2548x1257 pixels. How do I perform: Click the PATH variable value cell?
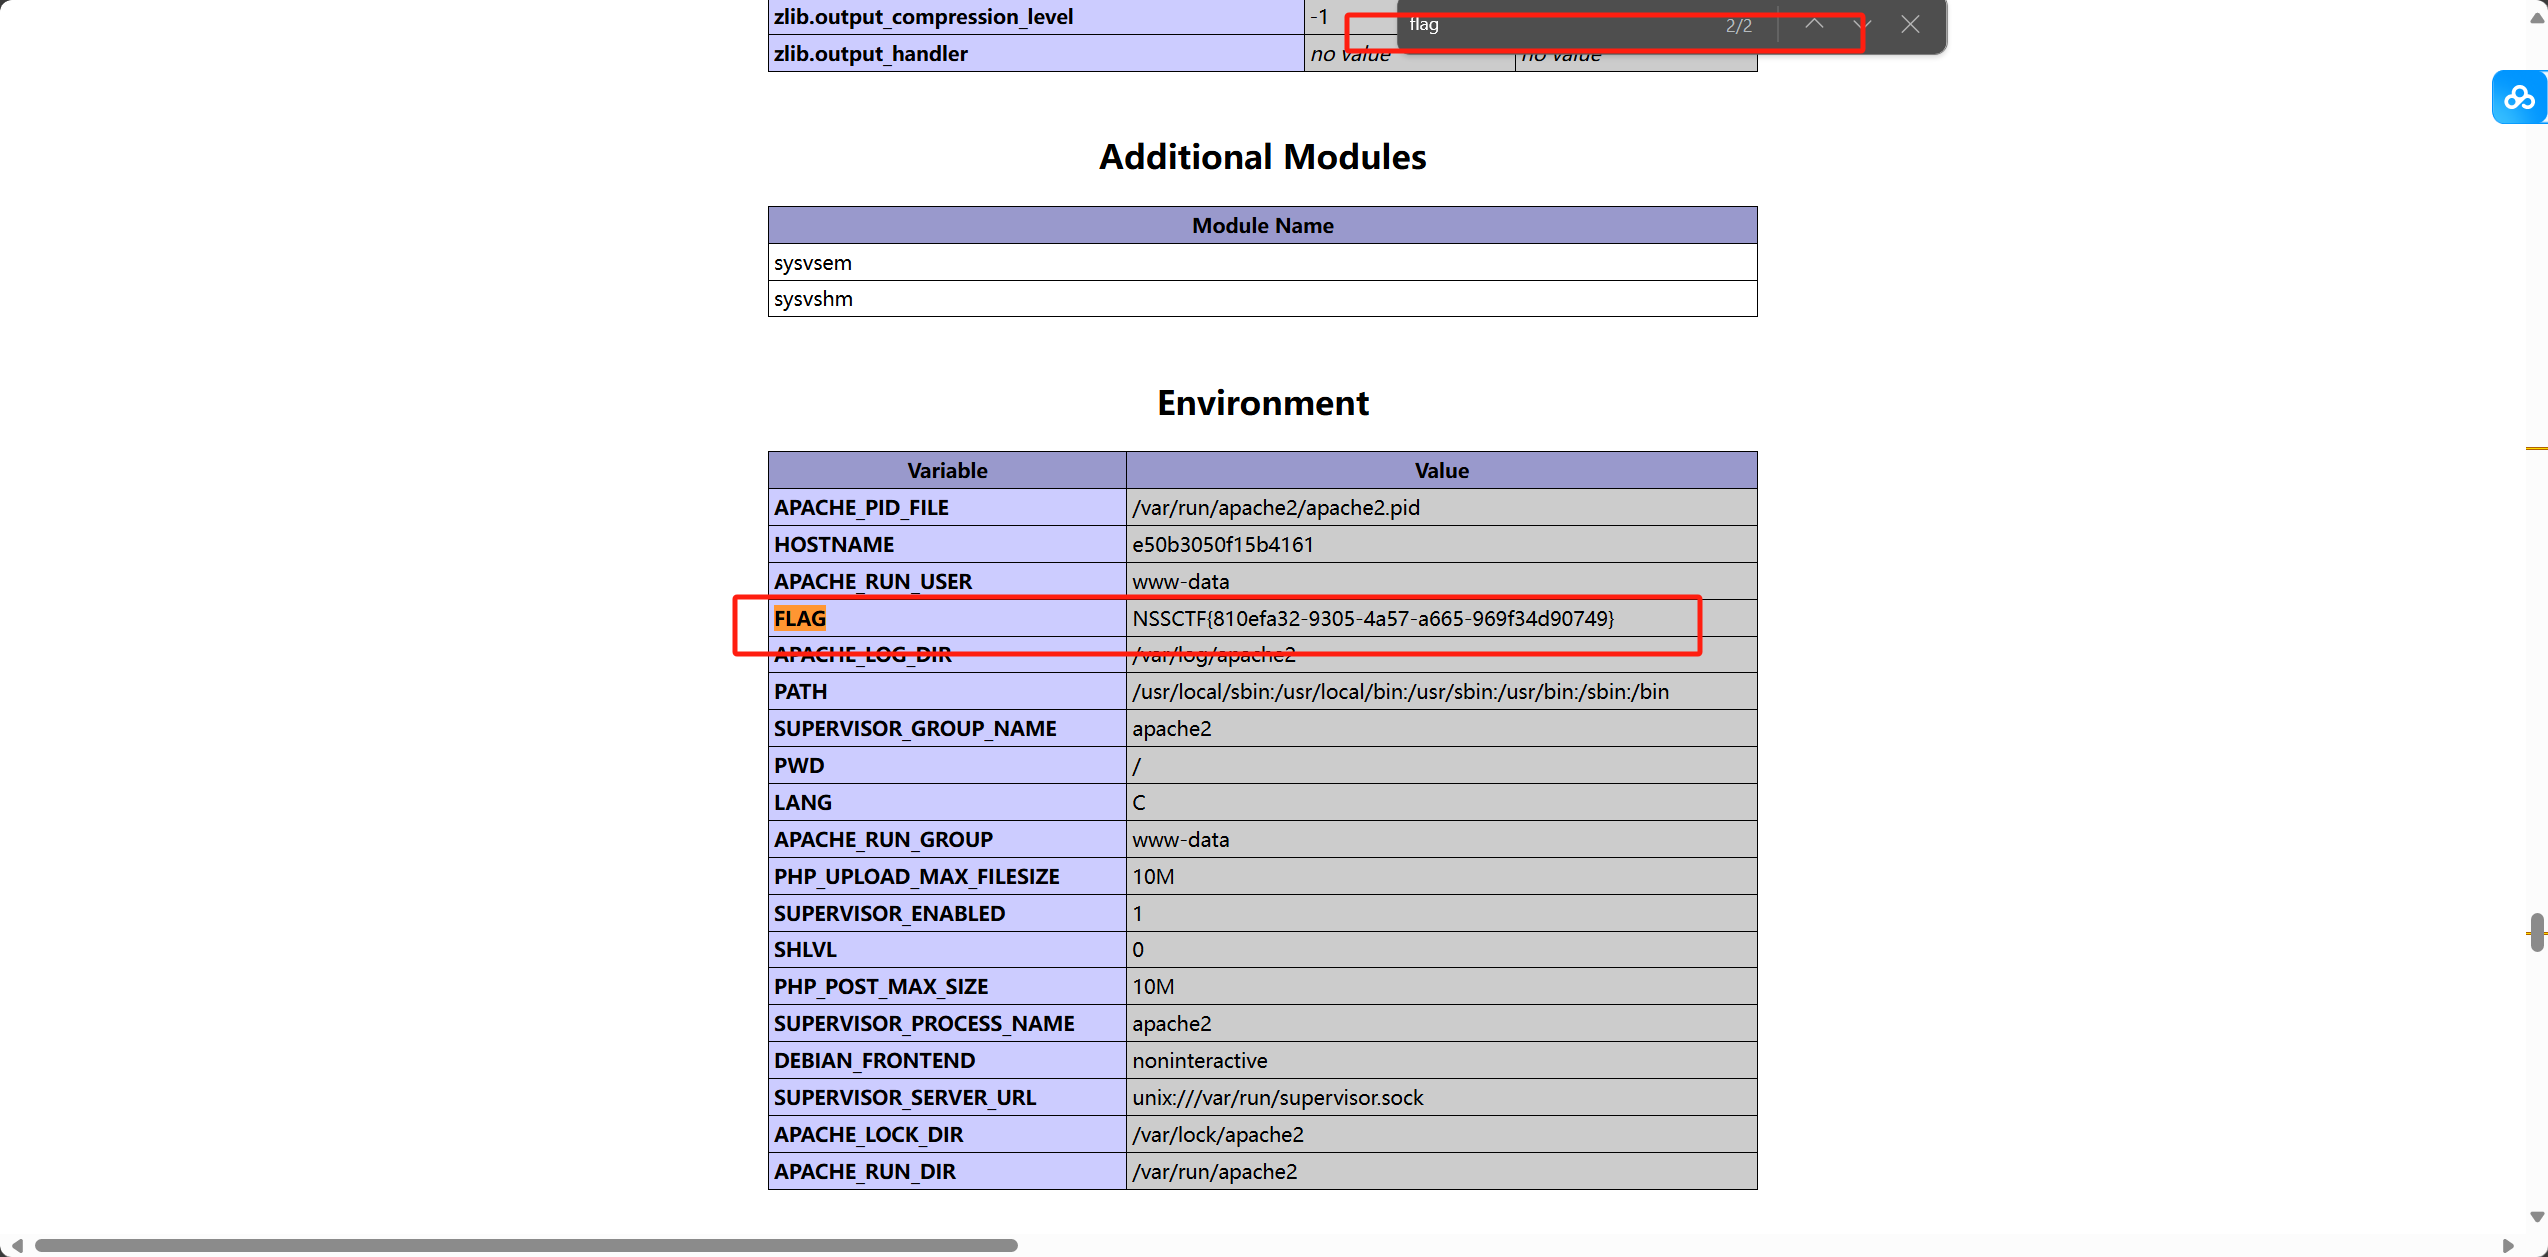[x=1400, y=692]
